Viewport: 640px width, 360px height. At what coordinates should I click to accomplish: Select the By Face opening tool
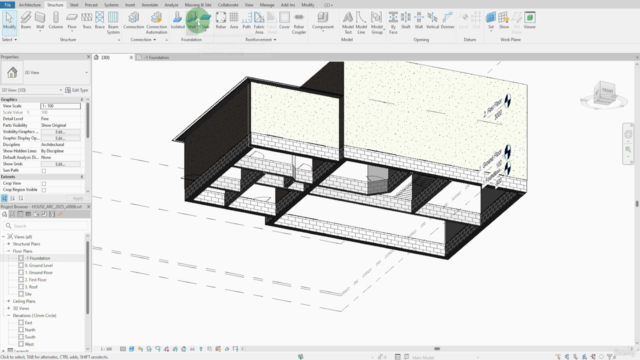point(393,22)
